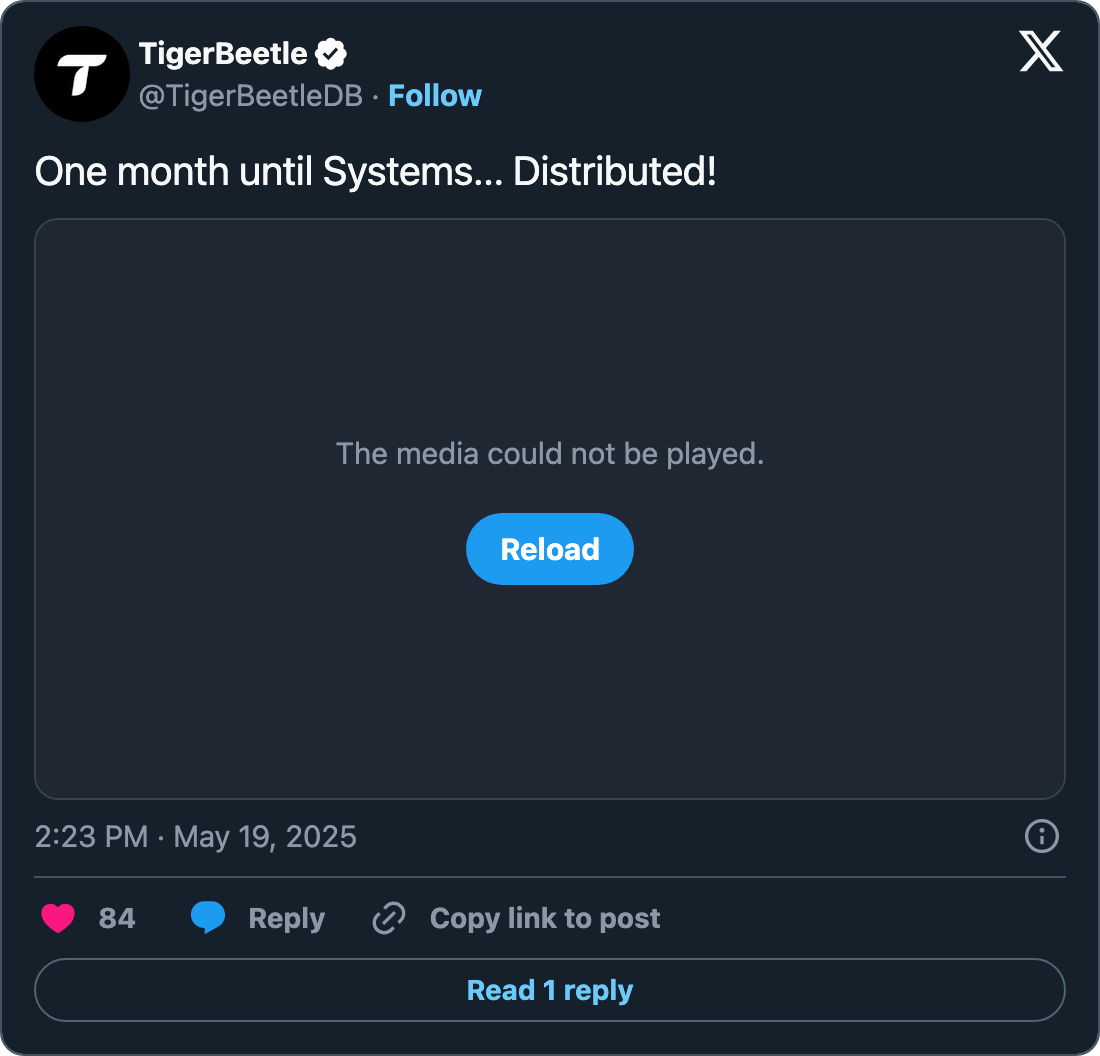
Task: Like the post with the heart icon
Action: pyautogui.click(x=58, y=918)
